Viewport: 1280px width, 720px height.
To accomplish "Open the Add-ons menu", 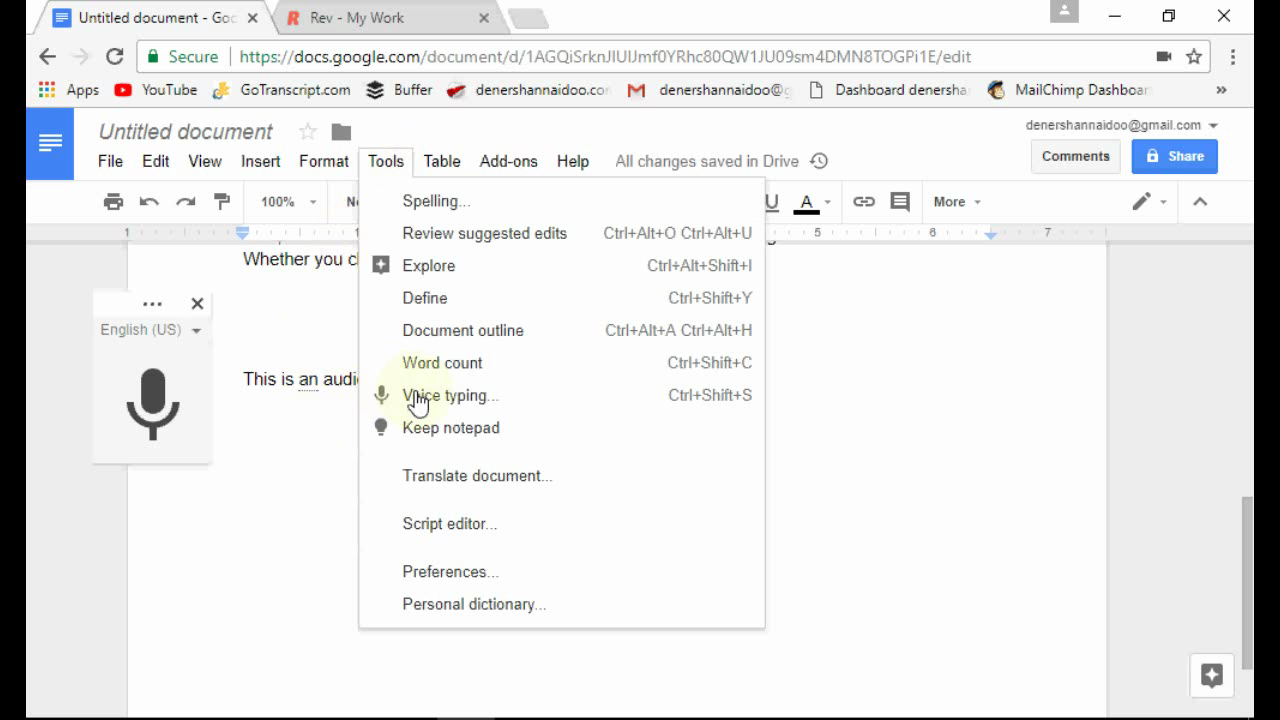I will point(509,161).
